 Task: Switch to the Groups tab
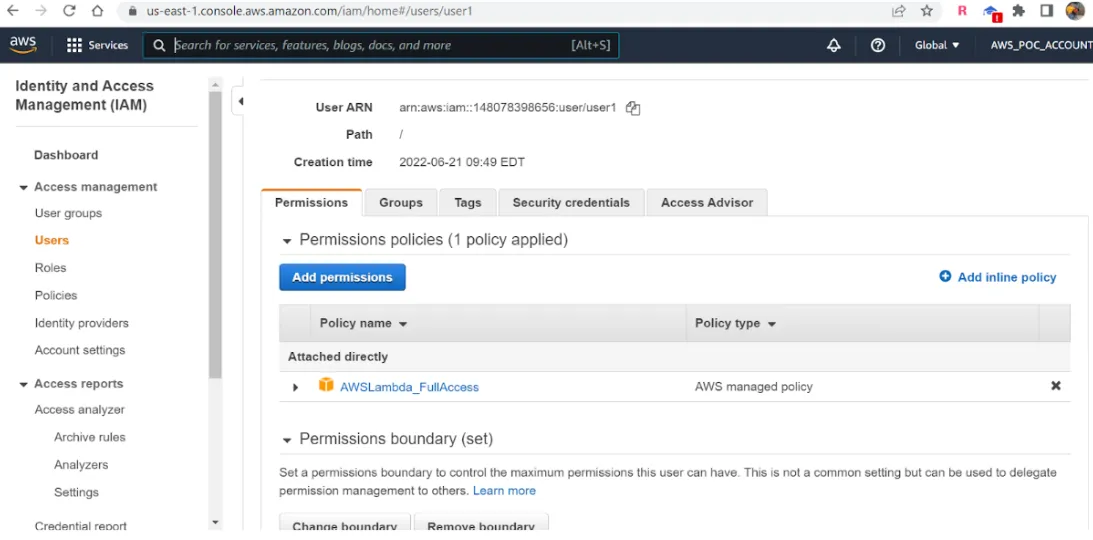point(401,202)
